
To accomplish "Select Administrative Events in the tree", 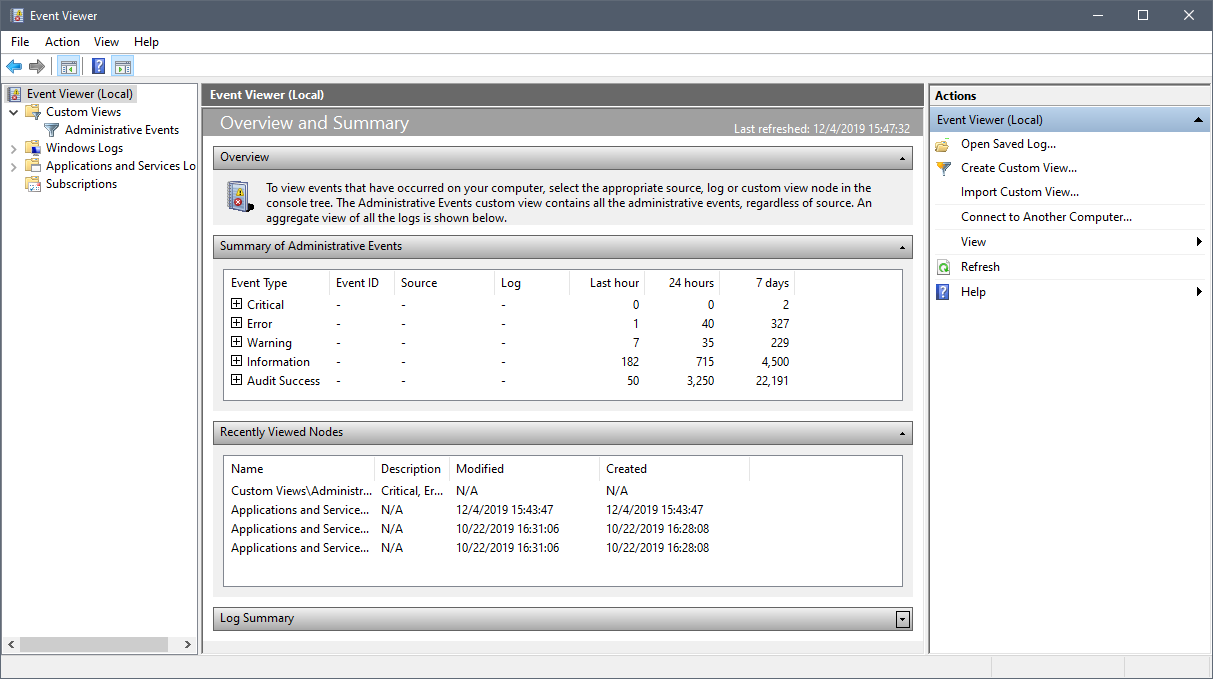I will point(122,130).
